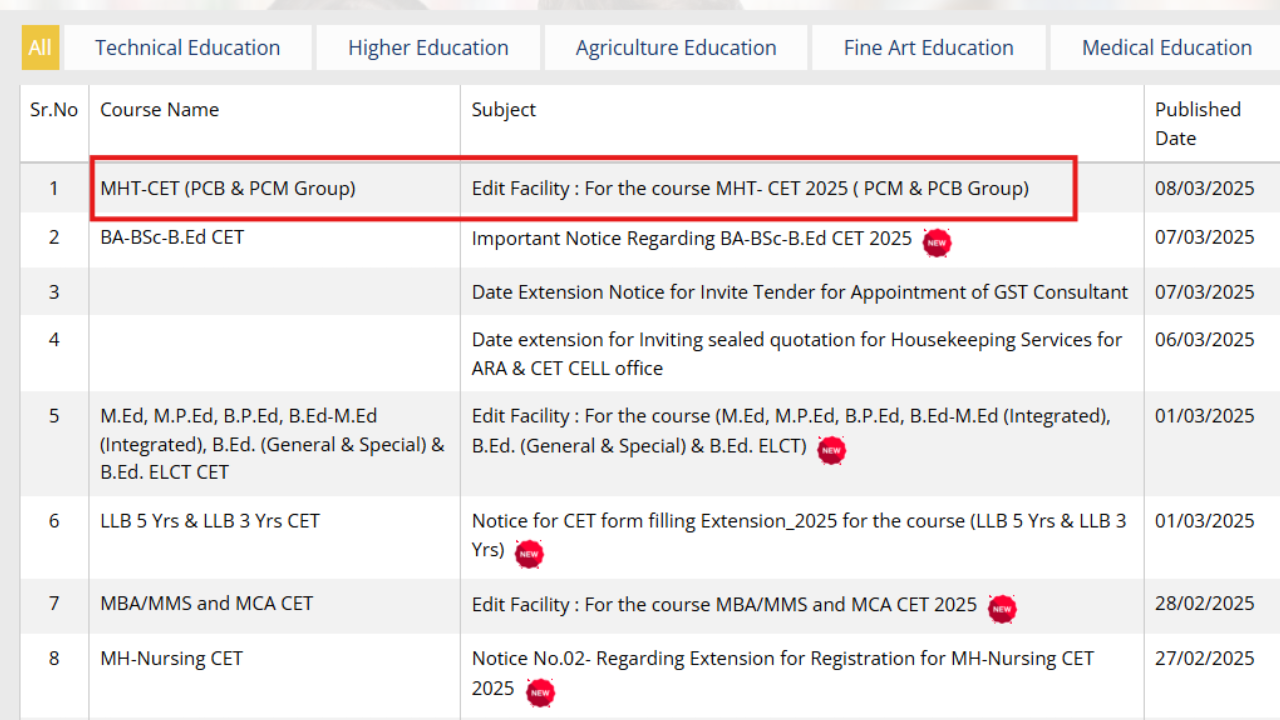Image resolution: width=1280 pixels, height=720 pixels.
Task: Select the Agriculture Education tab
Action: [676, 47]
